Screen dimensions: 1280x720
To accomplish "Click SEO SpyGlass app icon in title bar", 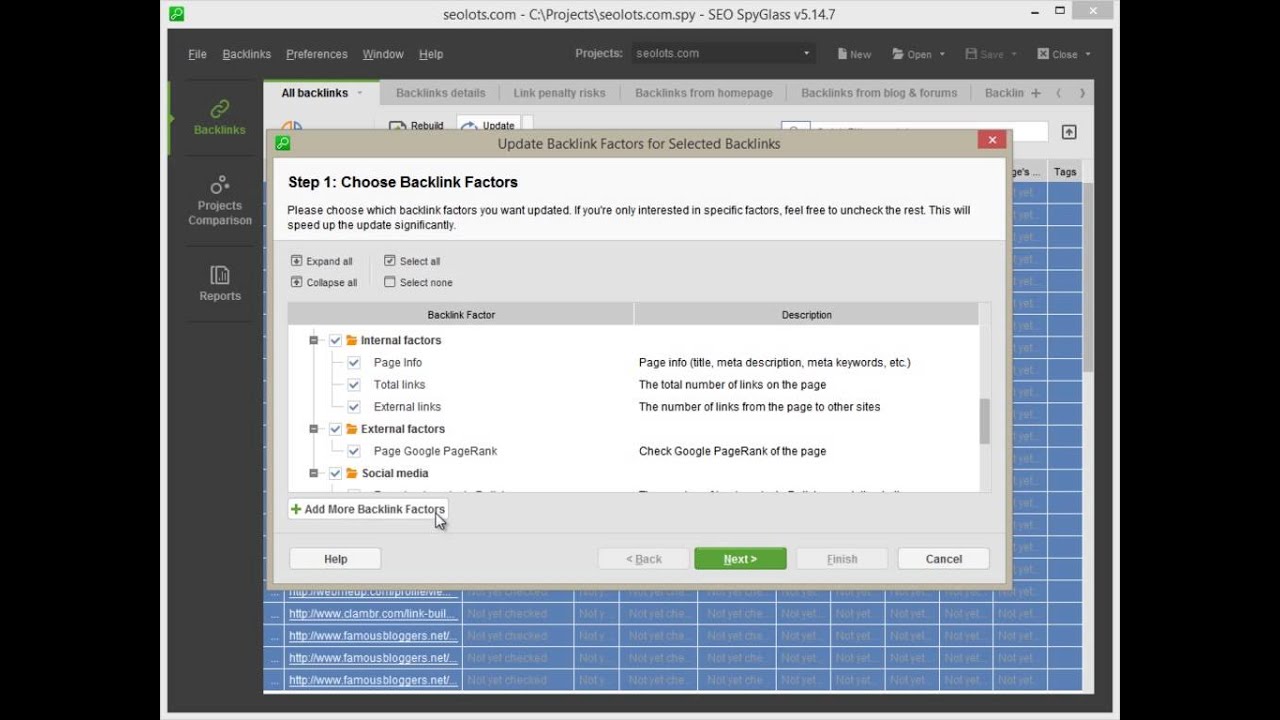I will 176,14.
